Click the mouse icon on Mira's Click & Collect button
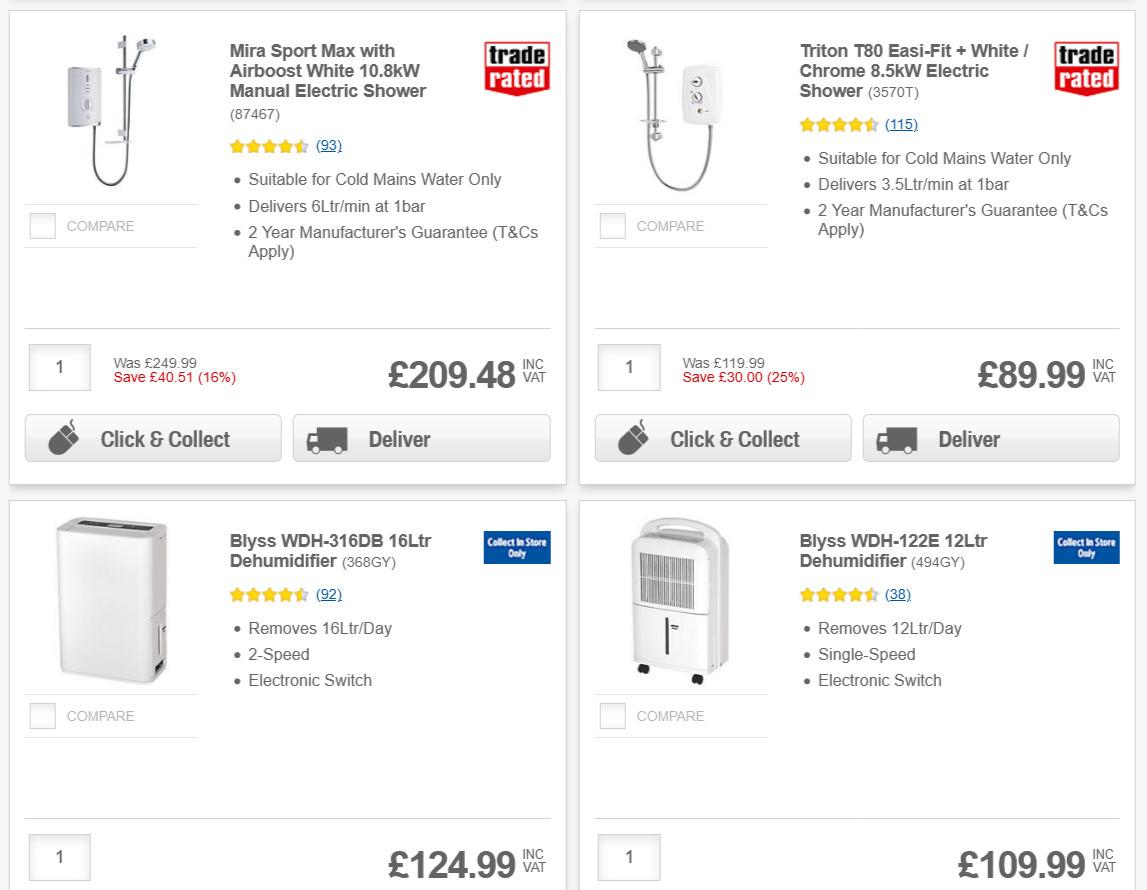The image size is (1147, 890). coord(63,438)
